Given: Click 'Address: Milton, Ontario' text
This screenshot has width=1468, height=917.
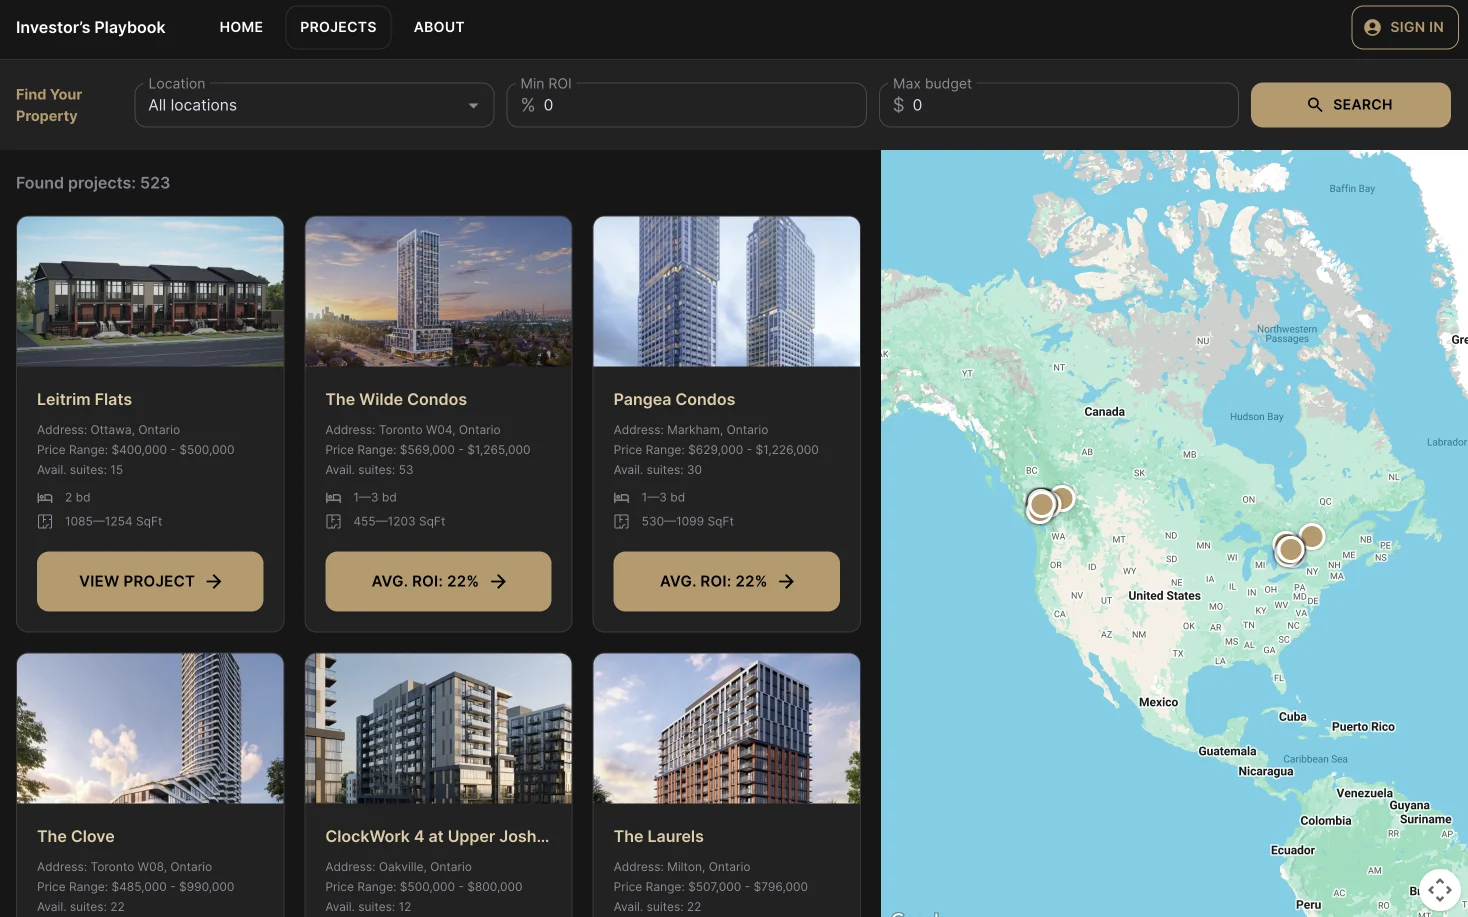Looking at the screenshot, I should point(682,867).
